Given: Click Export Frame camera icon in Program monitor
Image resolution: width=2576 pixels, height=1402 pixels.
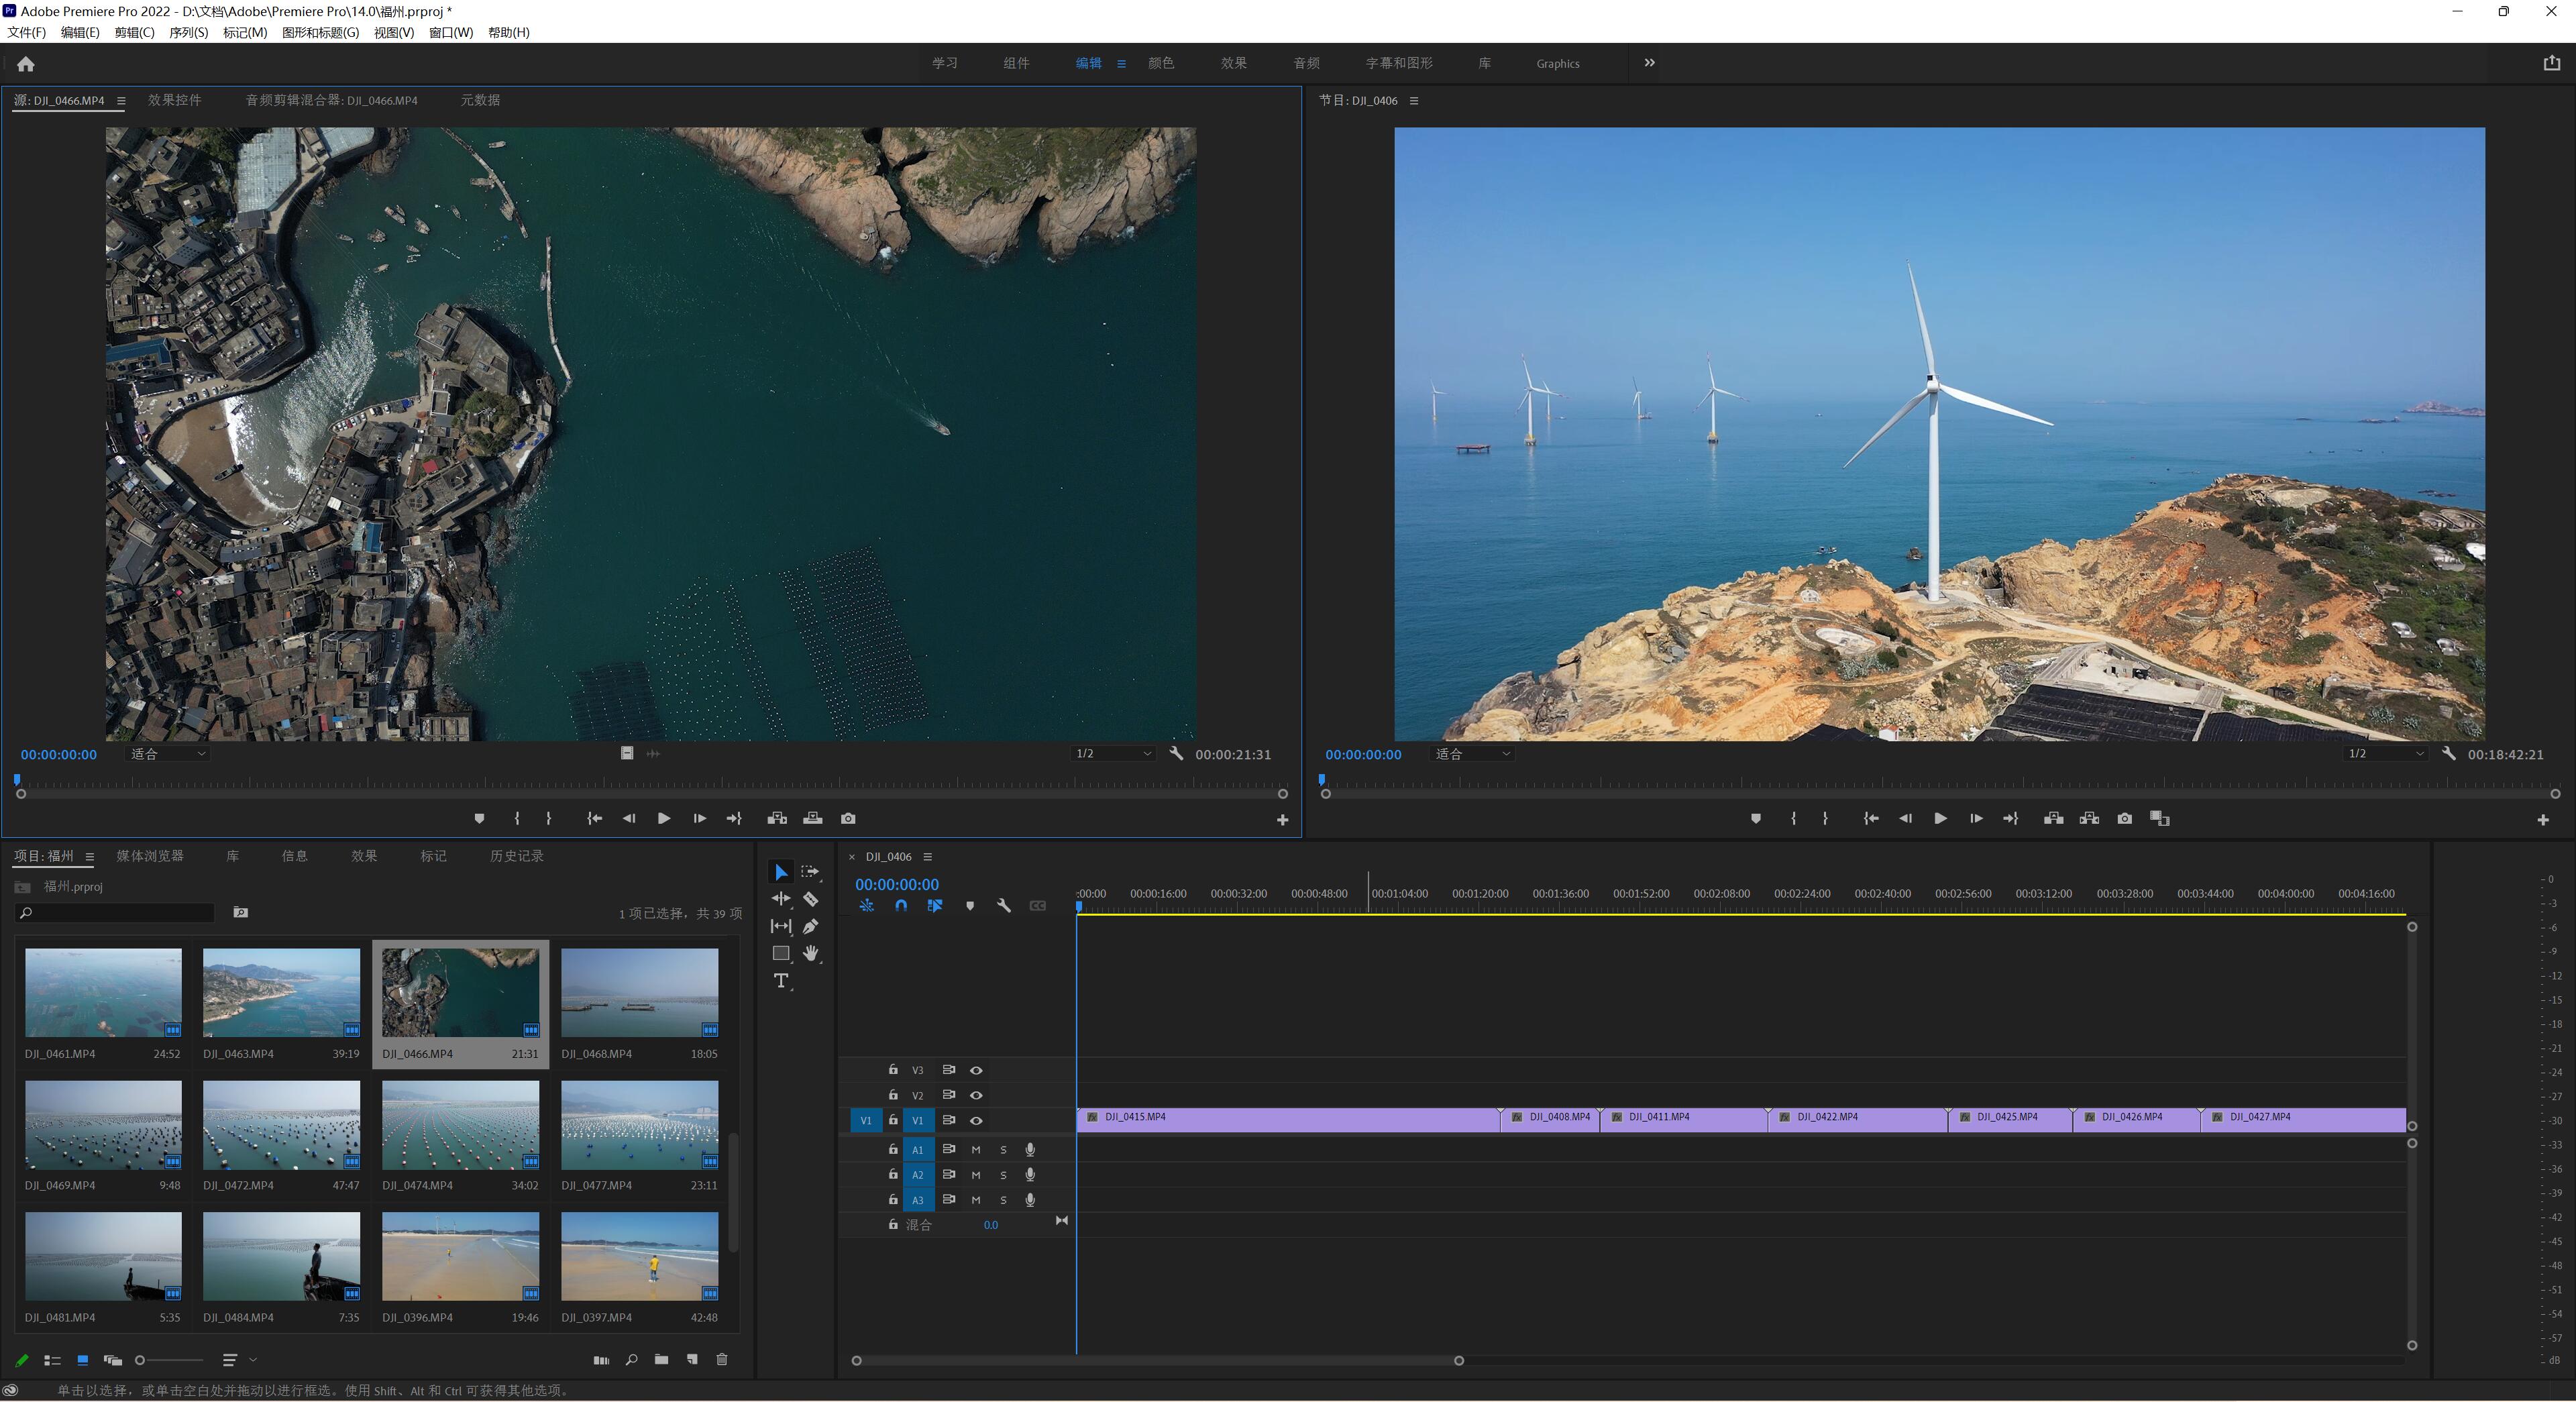Looking at the screenshot, I should pos(2124,819).
